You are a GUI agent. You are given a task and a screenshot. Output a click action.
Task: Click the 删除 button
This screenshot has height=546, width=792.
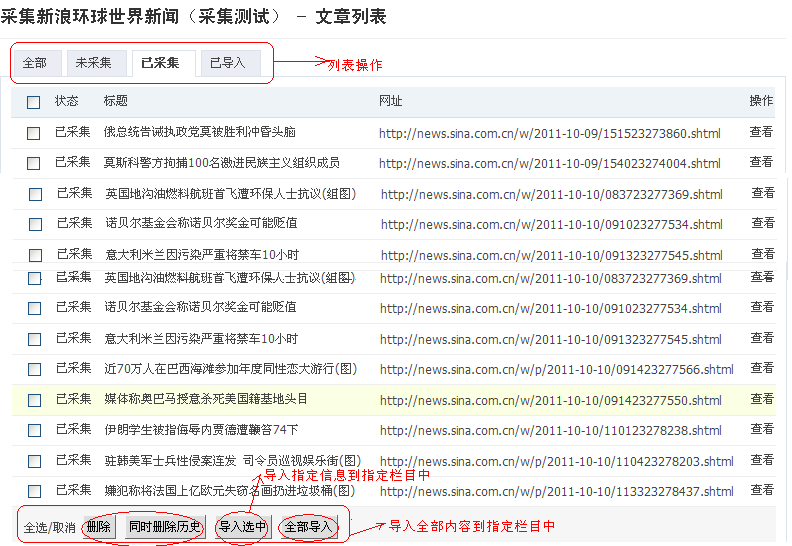(x=99, y=527)
